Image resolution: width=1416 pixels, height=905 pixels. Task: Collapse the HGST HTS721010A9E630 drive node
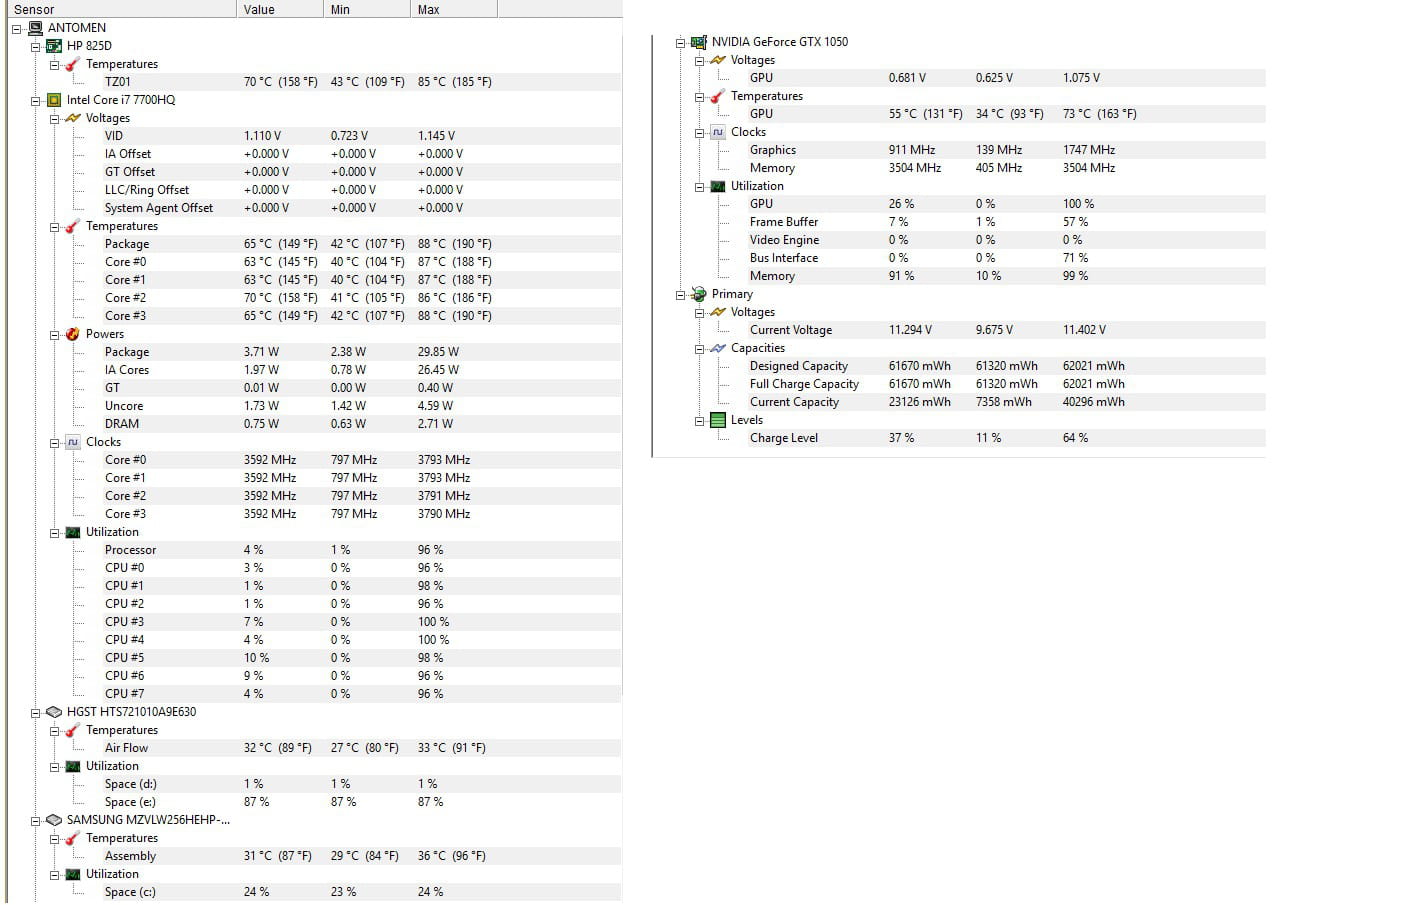[x=36, y=712]
